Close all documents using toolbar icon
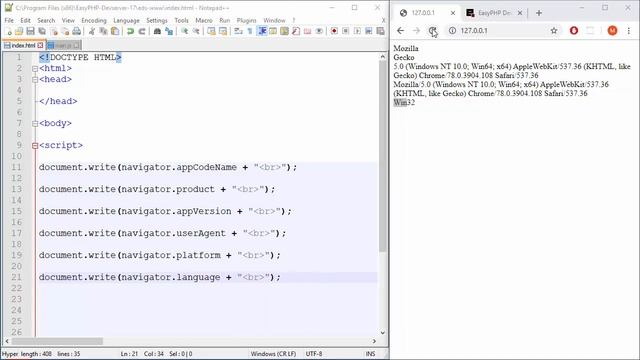 click(x=65, y=31)
